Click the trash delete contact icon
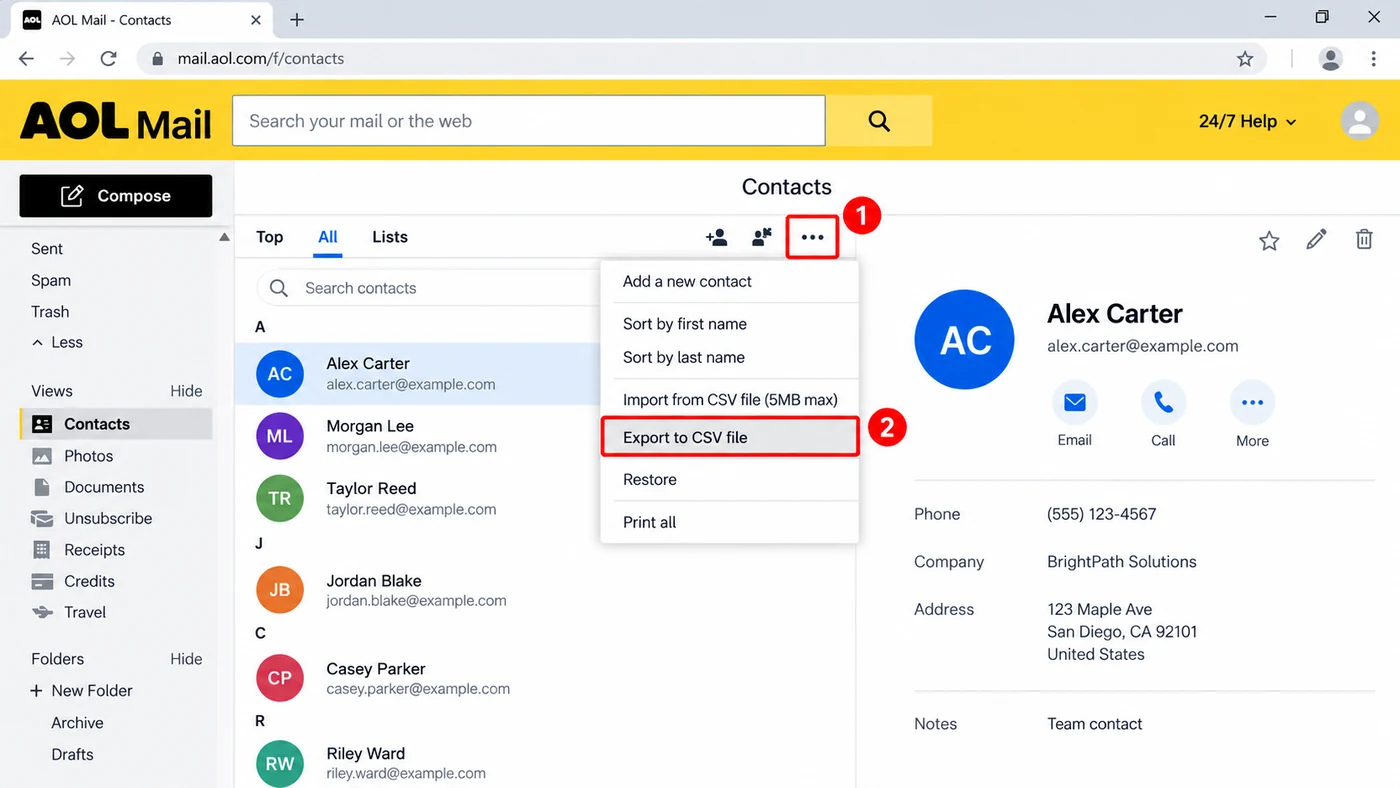The image size is (1400, 788). (x=1364, y=240)
